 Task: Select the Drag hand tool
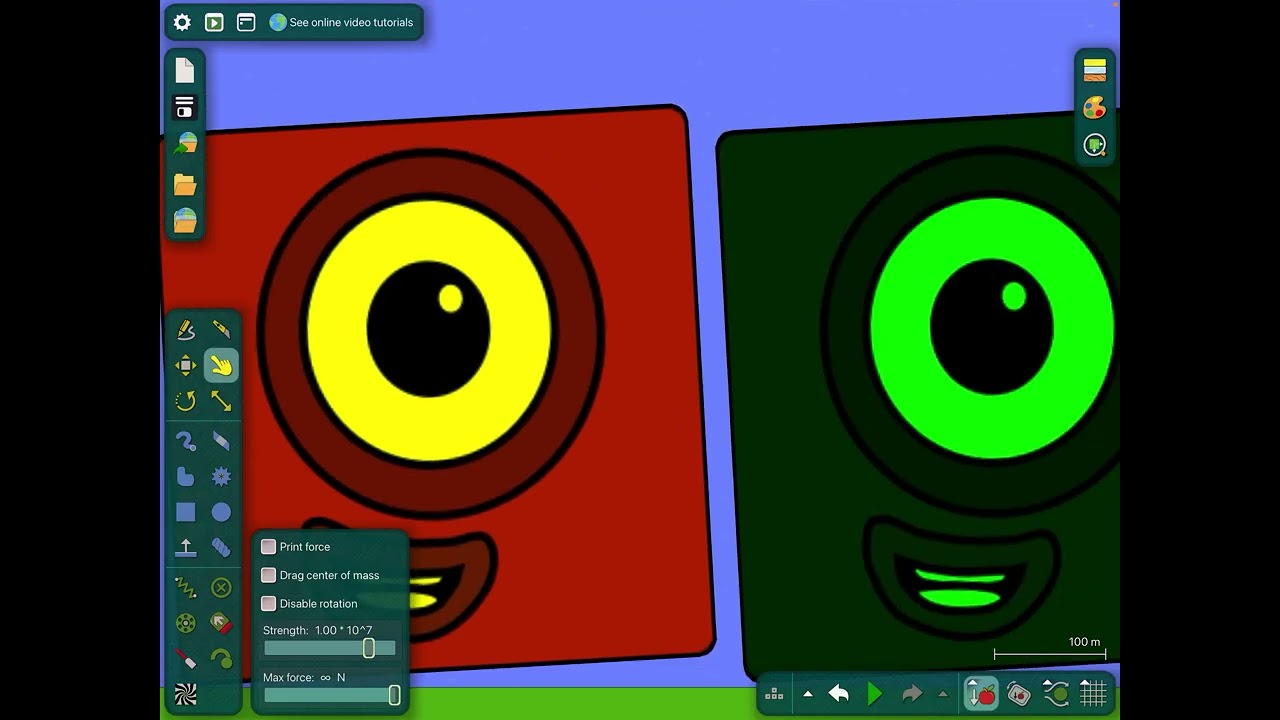point(221,366)
